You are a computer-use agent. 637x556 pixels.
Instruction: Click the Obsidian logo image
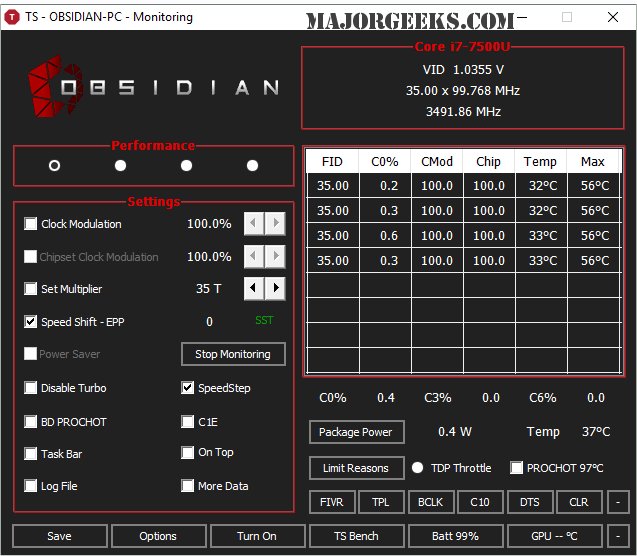coord(154,87)
